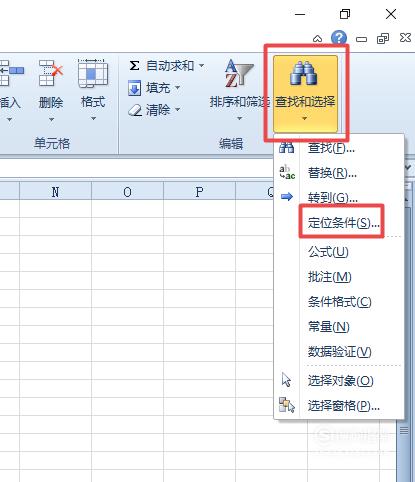Expand the 自动求和 dropdown arrow
This screenshot has width=415, height=482.
coord(201,66)
